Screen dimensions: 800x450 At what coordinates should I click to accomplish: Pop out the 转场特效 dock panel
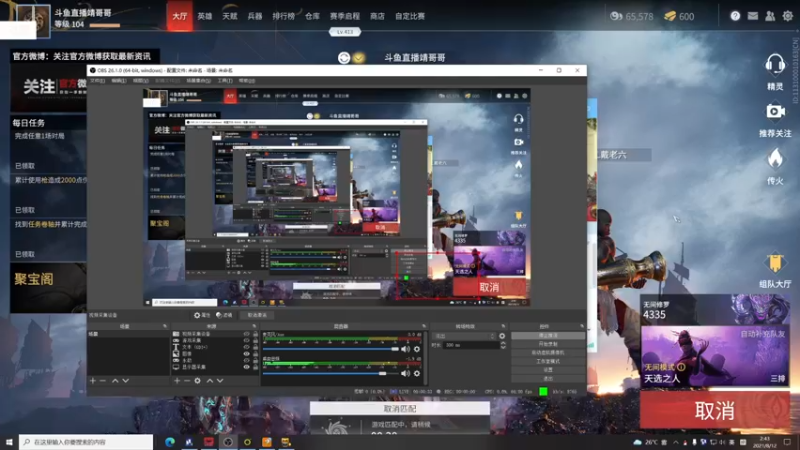[503, 326]
